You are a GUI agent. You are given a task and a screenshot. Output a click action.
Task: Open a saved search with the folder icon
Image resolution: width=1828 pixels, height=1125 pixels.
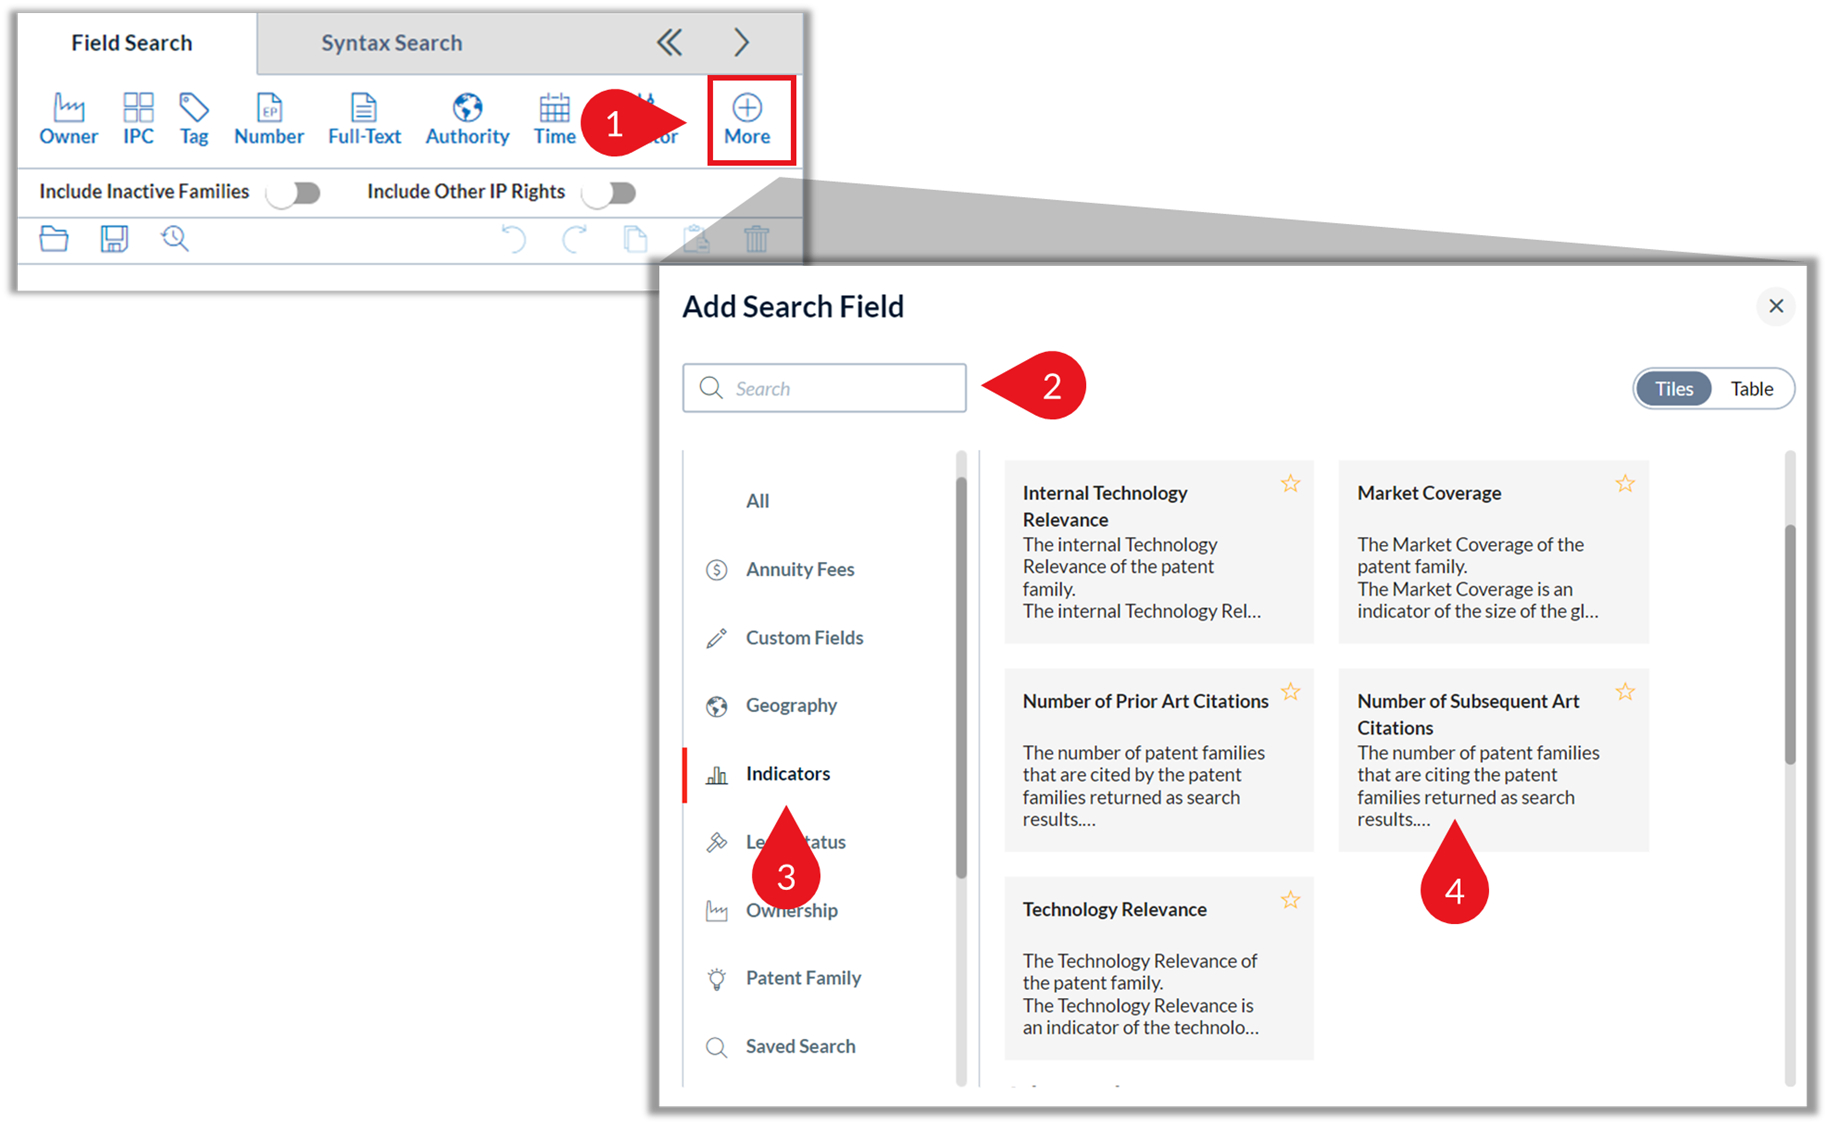pos(53,239)
